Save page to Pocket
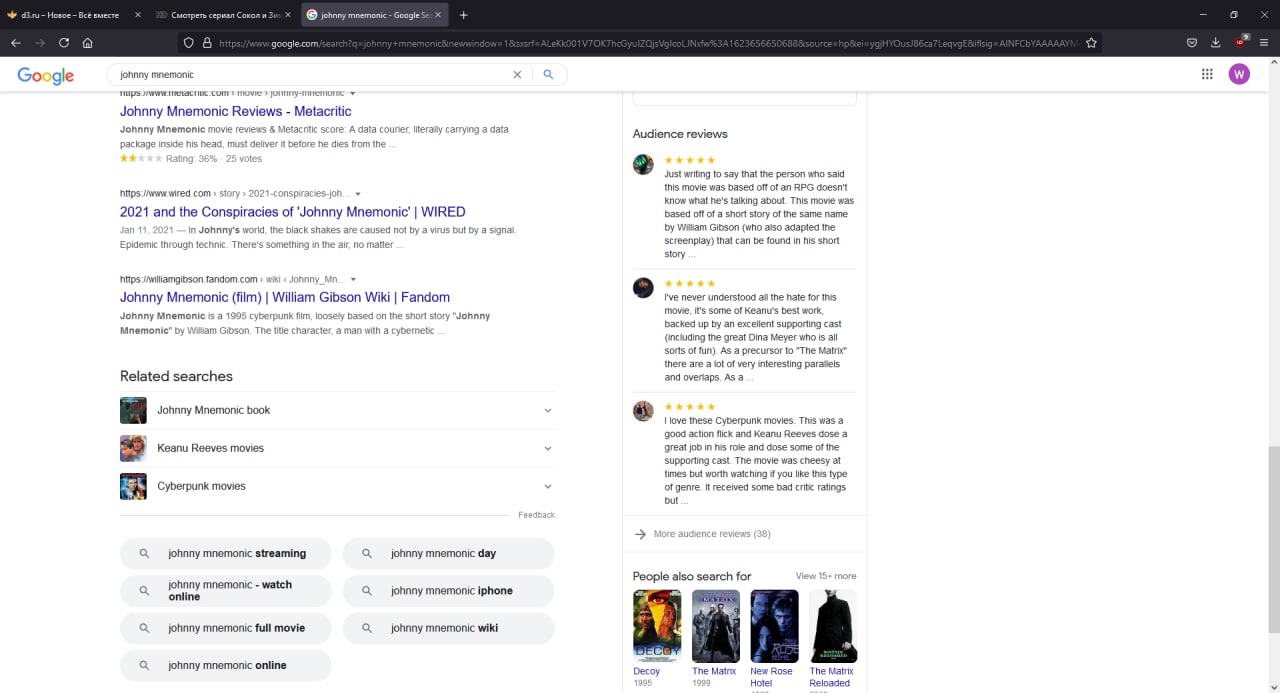Screen dimensions: 1280x693 click(1192, 43)
